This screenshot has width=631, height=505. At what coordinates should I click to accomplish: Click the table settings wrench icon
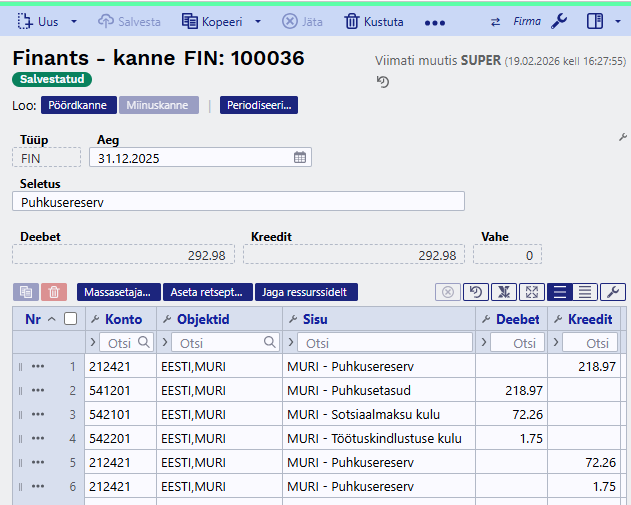coord(612,292)
